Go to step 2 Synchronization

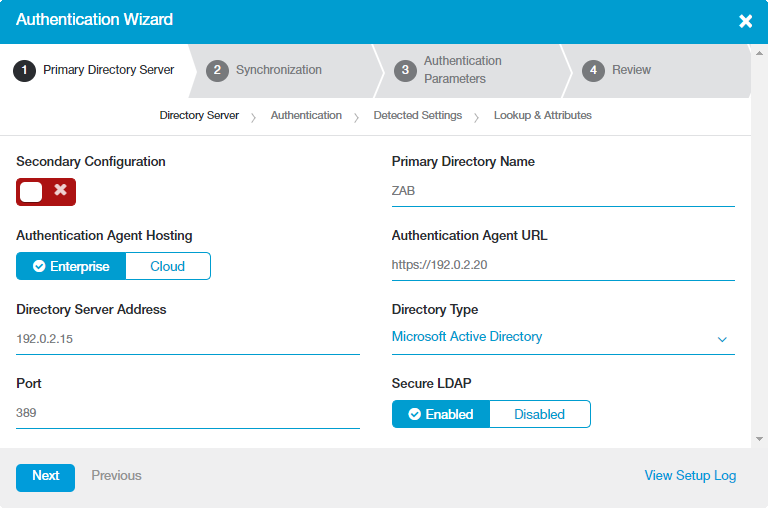click(x=279, y=71)
